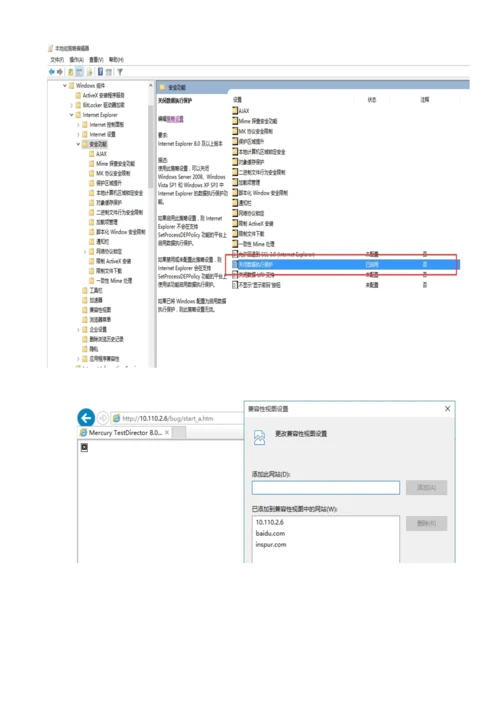
Task: Open the 帮助(H) menu
Action: [116, 60]
